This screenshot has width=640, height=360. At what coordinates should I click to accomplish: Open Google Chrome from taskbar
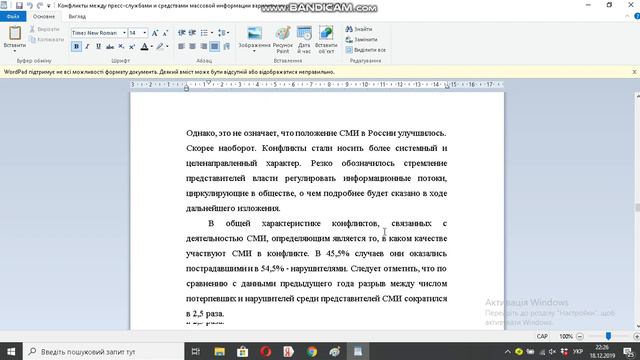pyautogui.click(x=312, y=351)
